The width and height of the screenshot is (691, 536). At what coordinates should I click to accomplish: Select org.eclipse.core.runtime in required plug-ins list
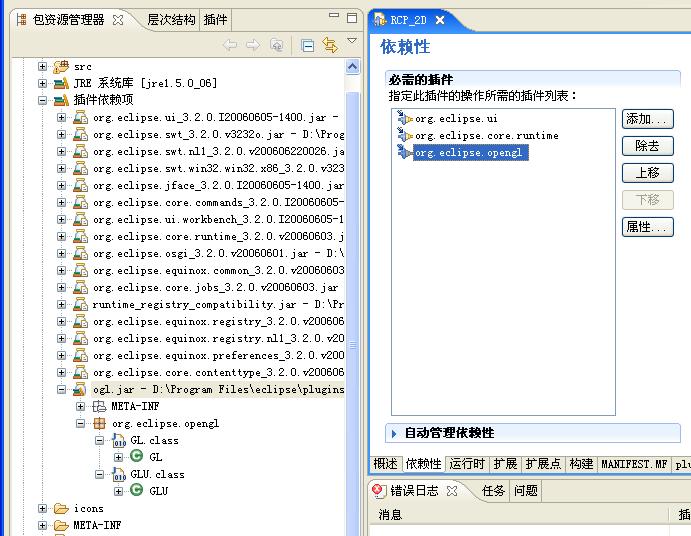tap(487, 135)
